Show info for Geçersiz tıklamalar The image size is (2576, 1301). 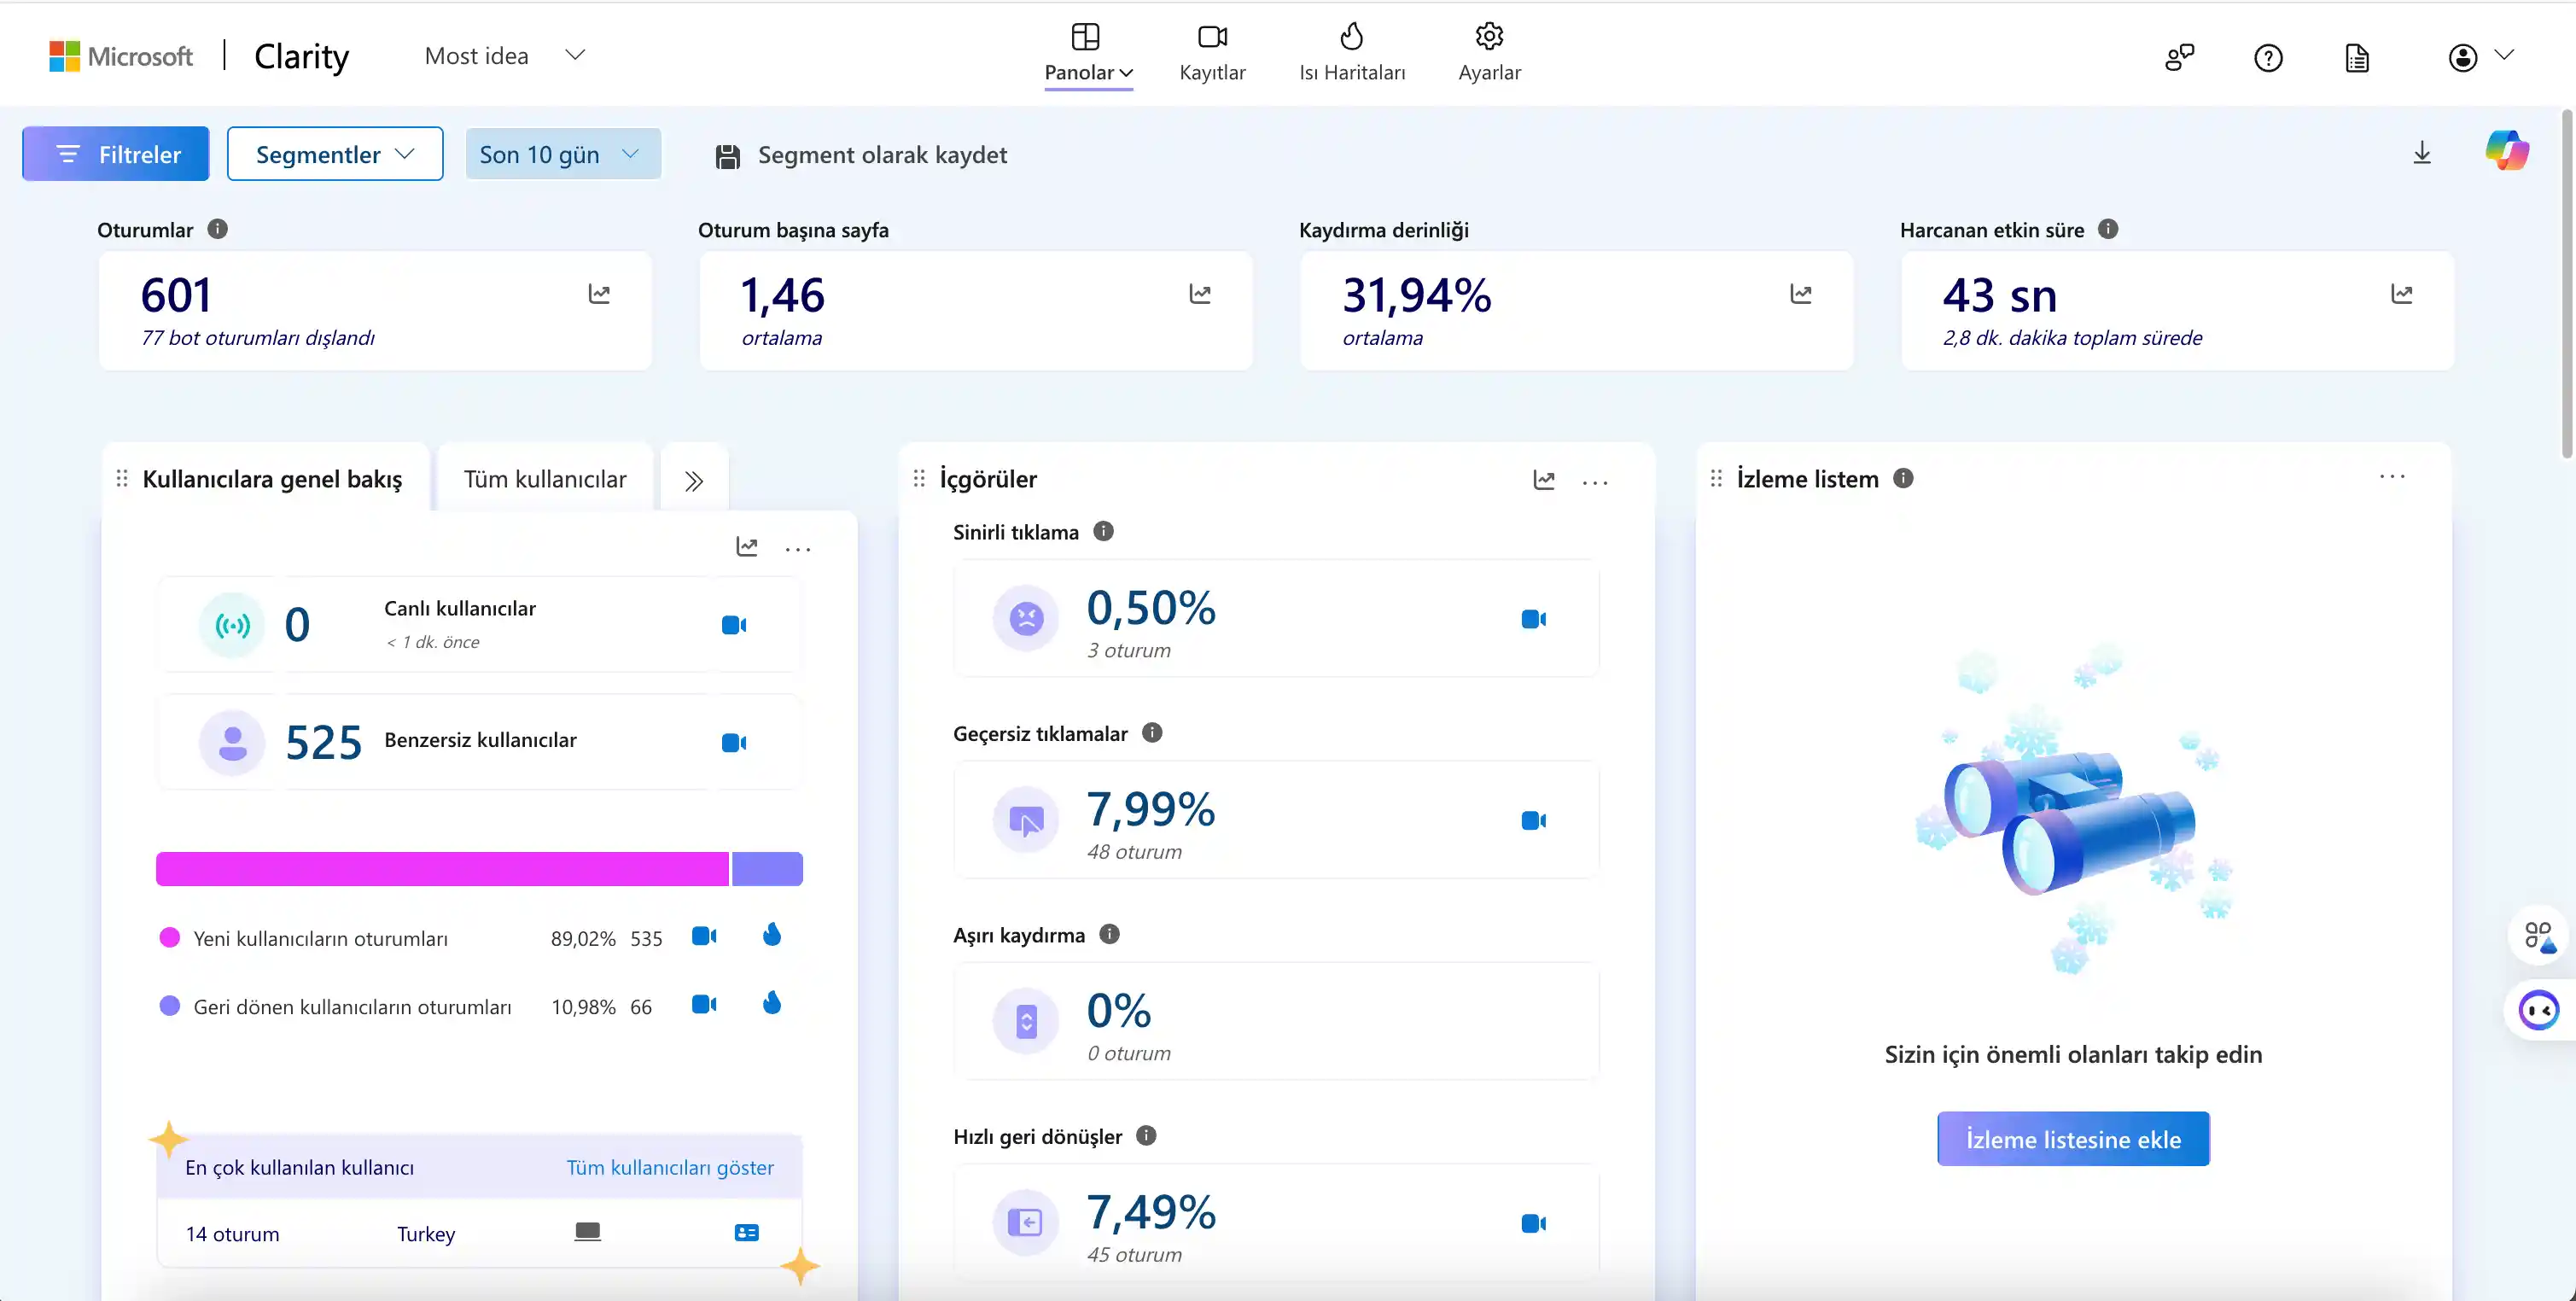[1152, 733]
